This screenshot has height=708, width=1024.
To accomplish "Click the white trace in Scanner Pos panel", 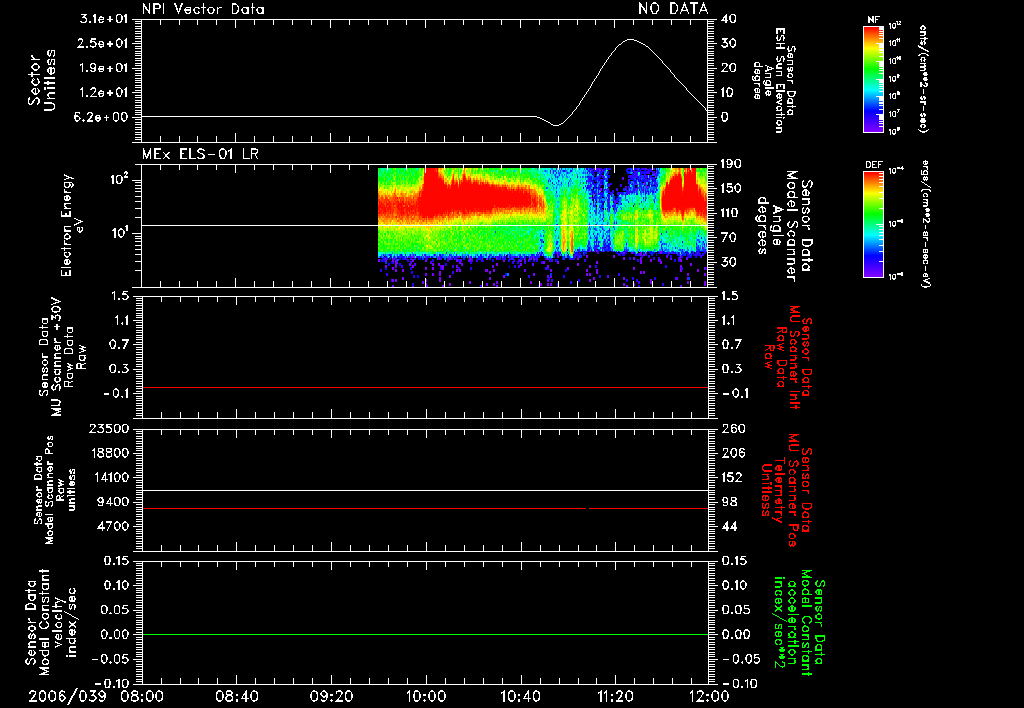I will [425, 490].
